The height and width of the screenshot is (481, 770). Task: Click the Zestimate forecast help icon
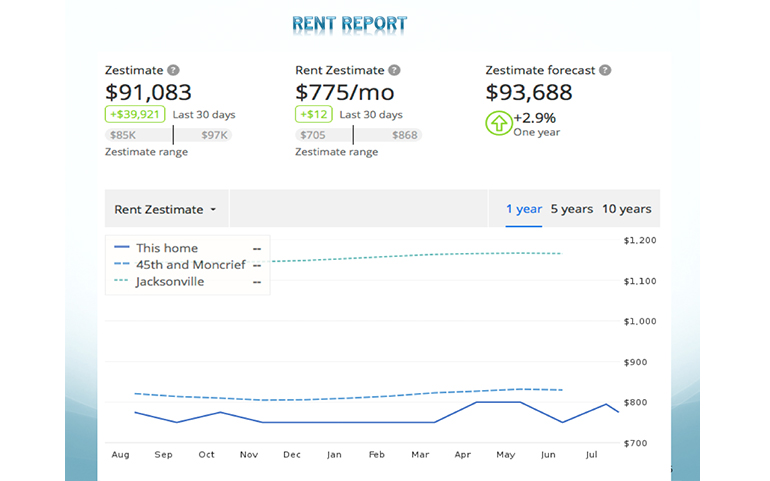(605, 71)
